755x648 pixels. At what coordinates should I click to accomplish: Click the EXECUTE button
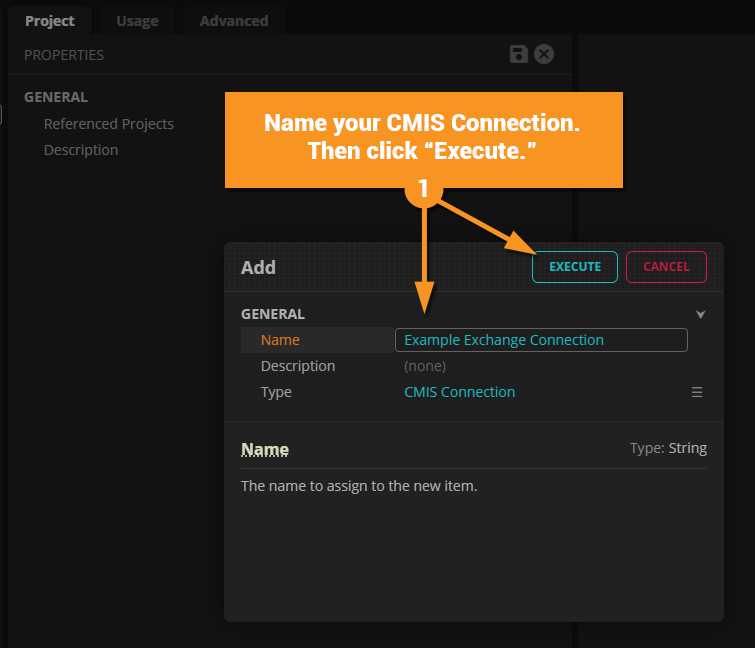point(575,267)
